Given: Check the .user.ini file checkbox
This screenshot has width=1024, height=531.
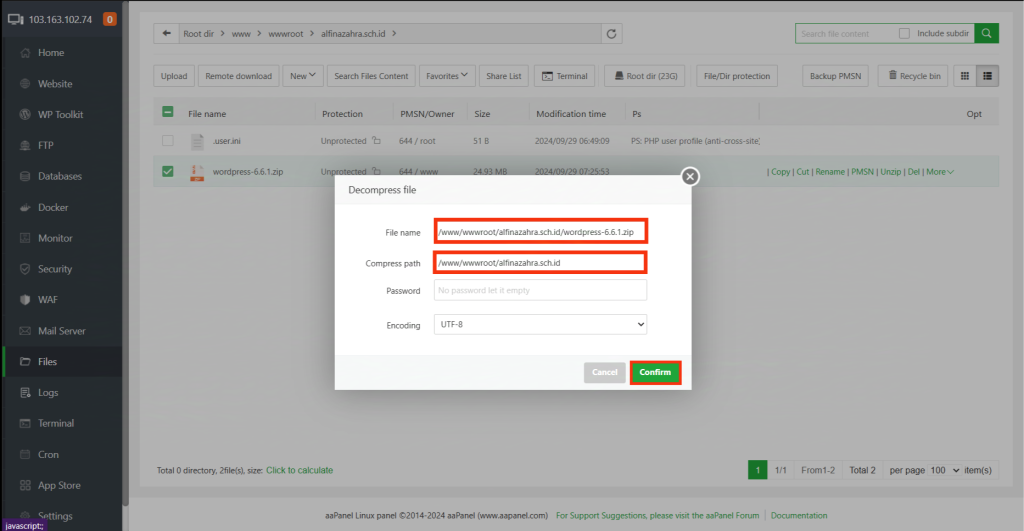Looking at the screenshot, I should 167,141.
